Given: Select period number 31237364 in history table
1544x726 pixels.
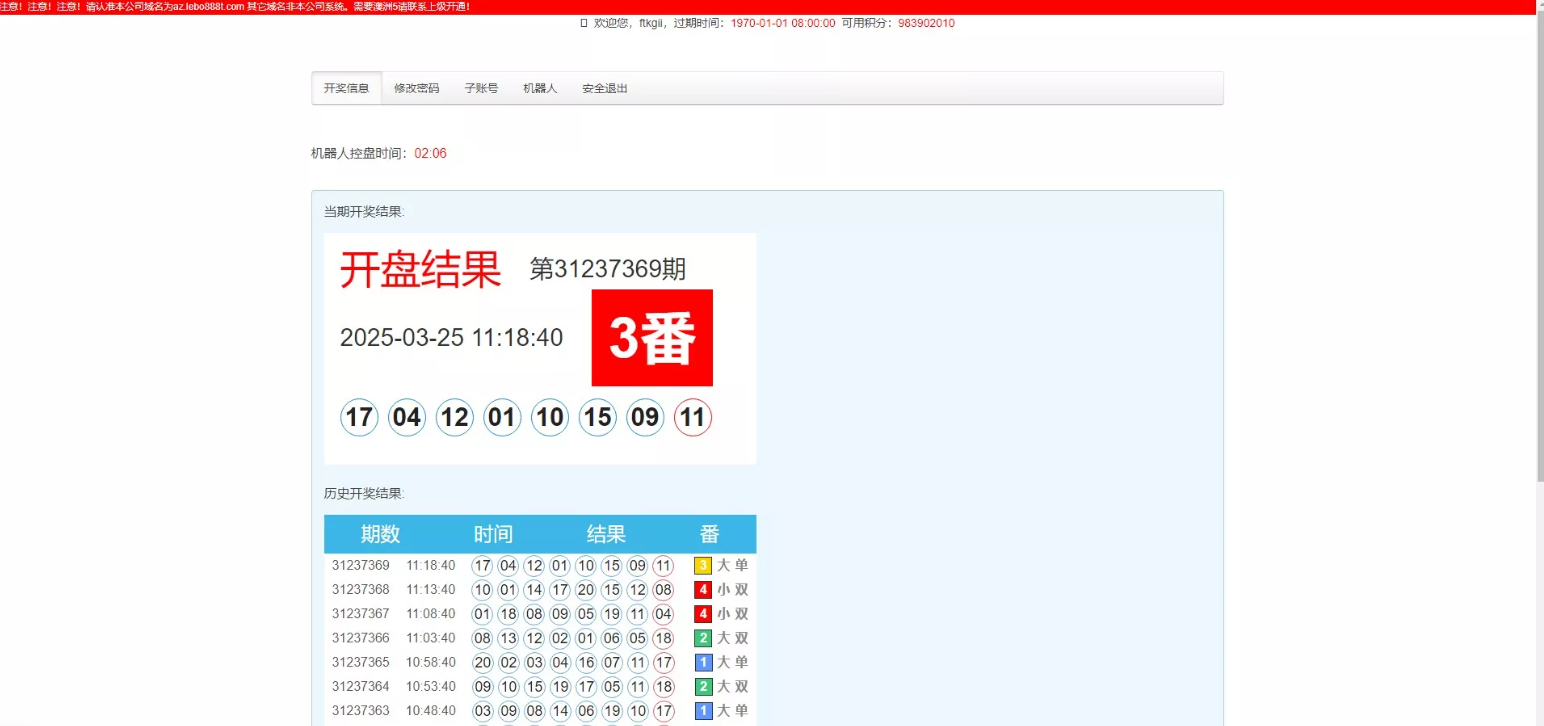Looking at the screenshot, I should 360,686.
